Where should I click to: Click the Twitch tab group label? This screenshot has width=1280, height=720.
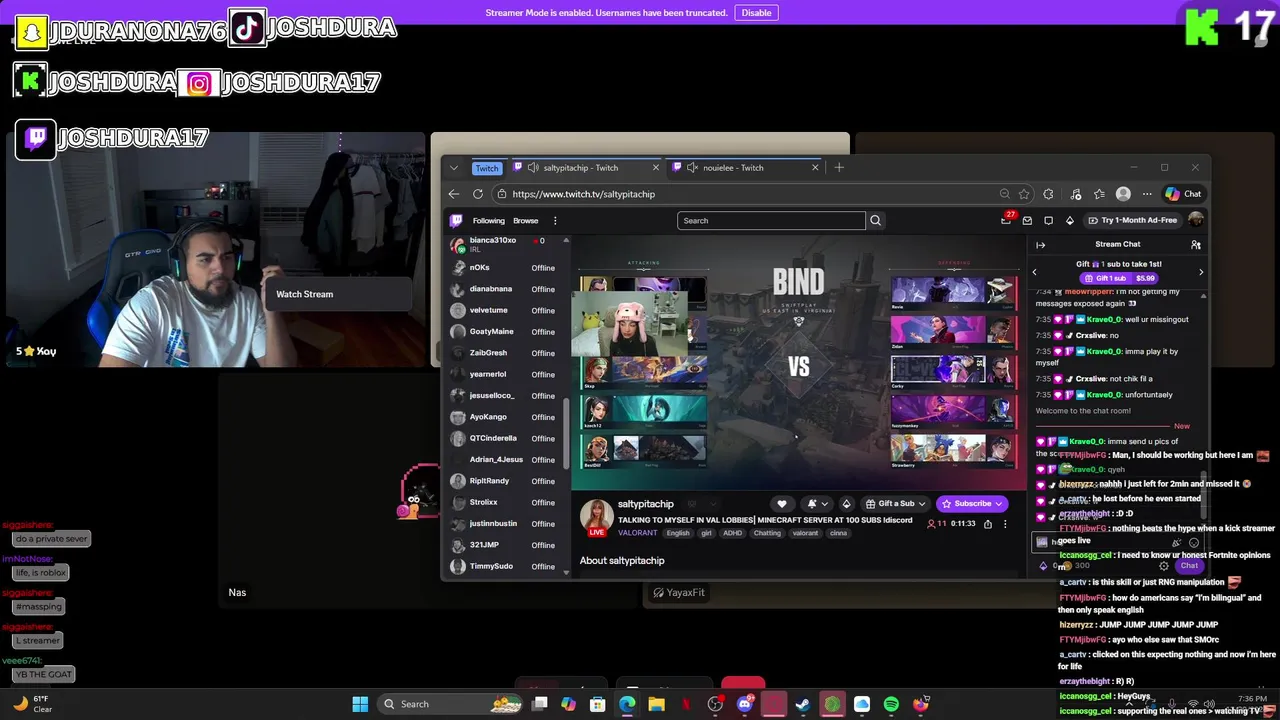pyautogui.click(x=487, y=168)
